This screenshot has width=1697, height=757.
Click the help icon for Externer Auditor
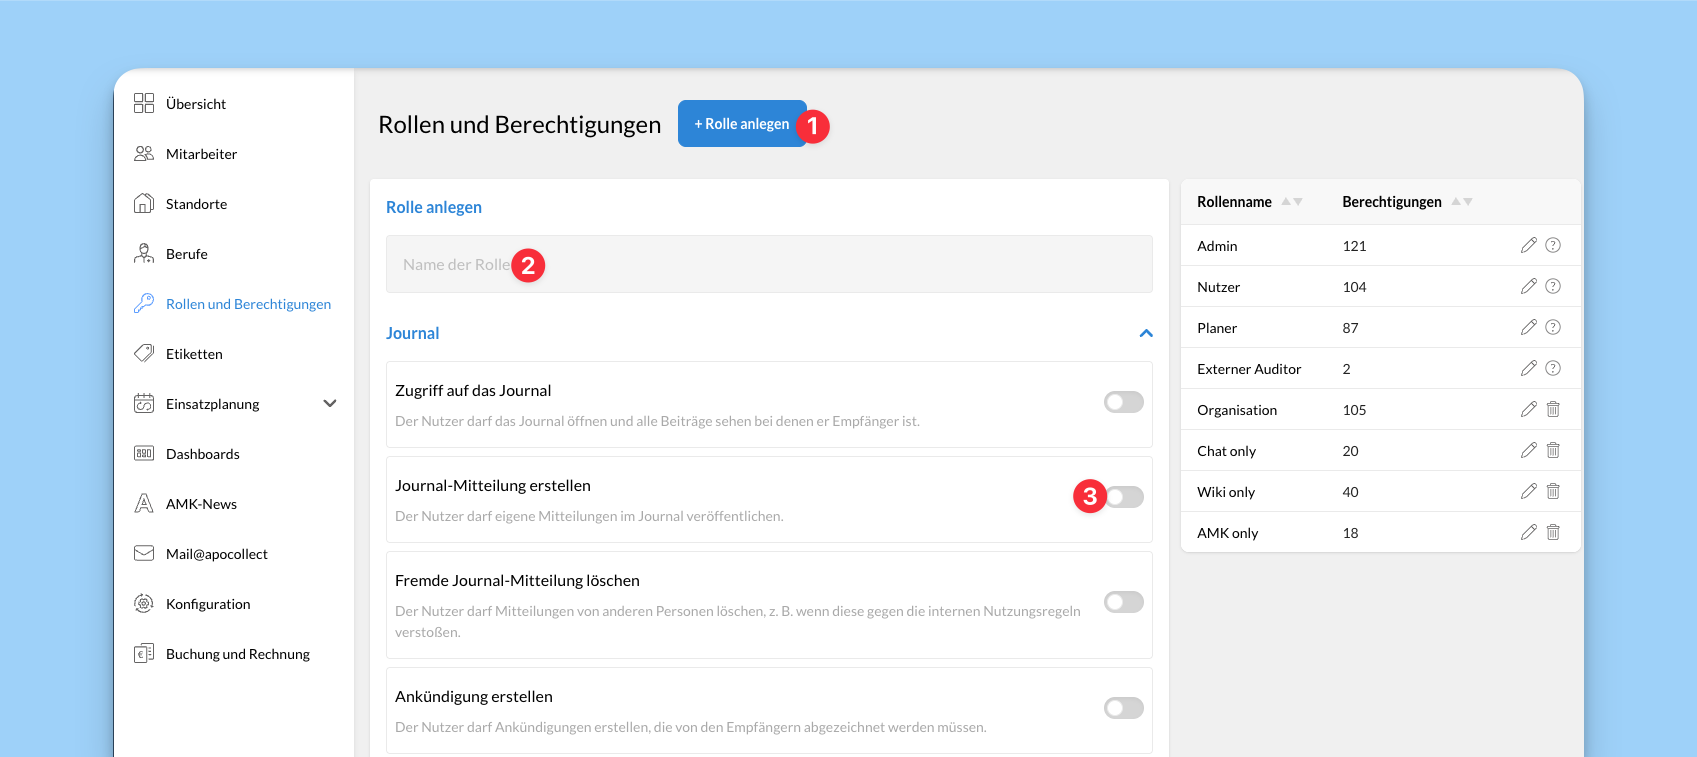tap(1553, 368)
